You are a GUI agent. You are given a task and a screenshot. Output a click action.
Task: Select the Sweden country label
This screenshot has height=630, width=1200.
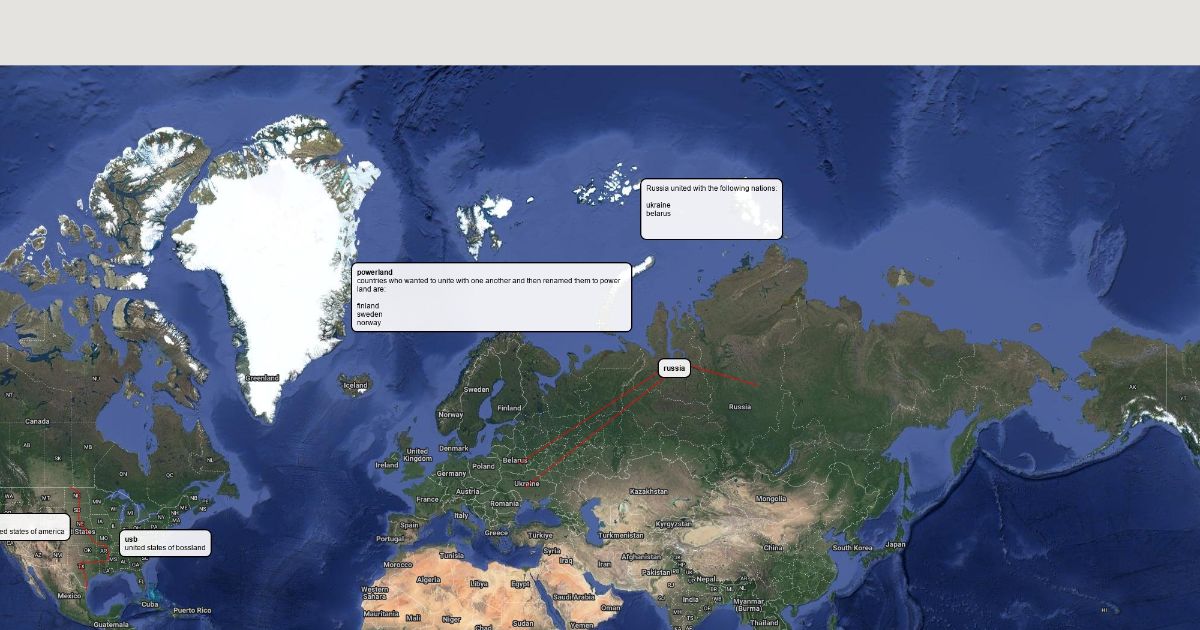coord(477,390)
